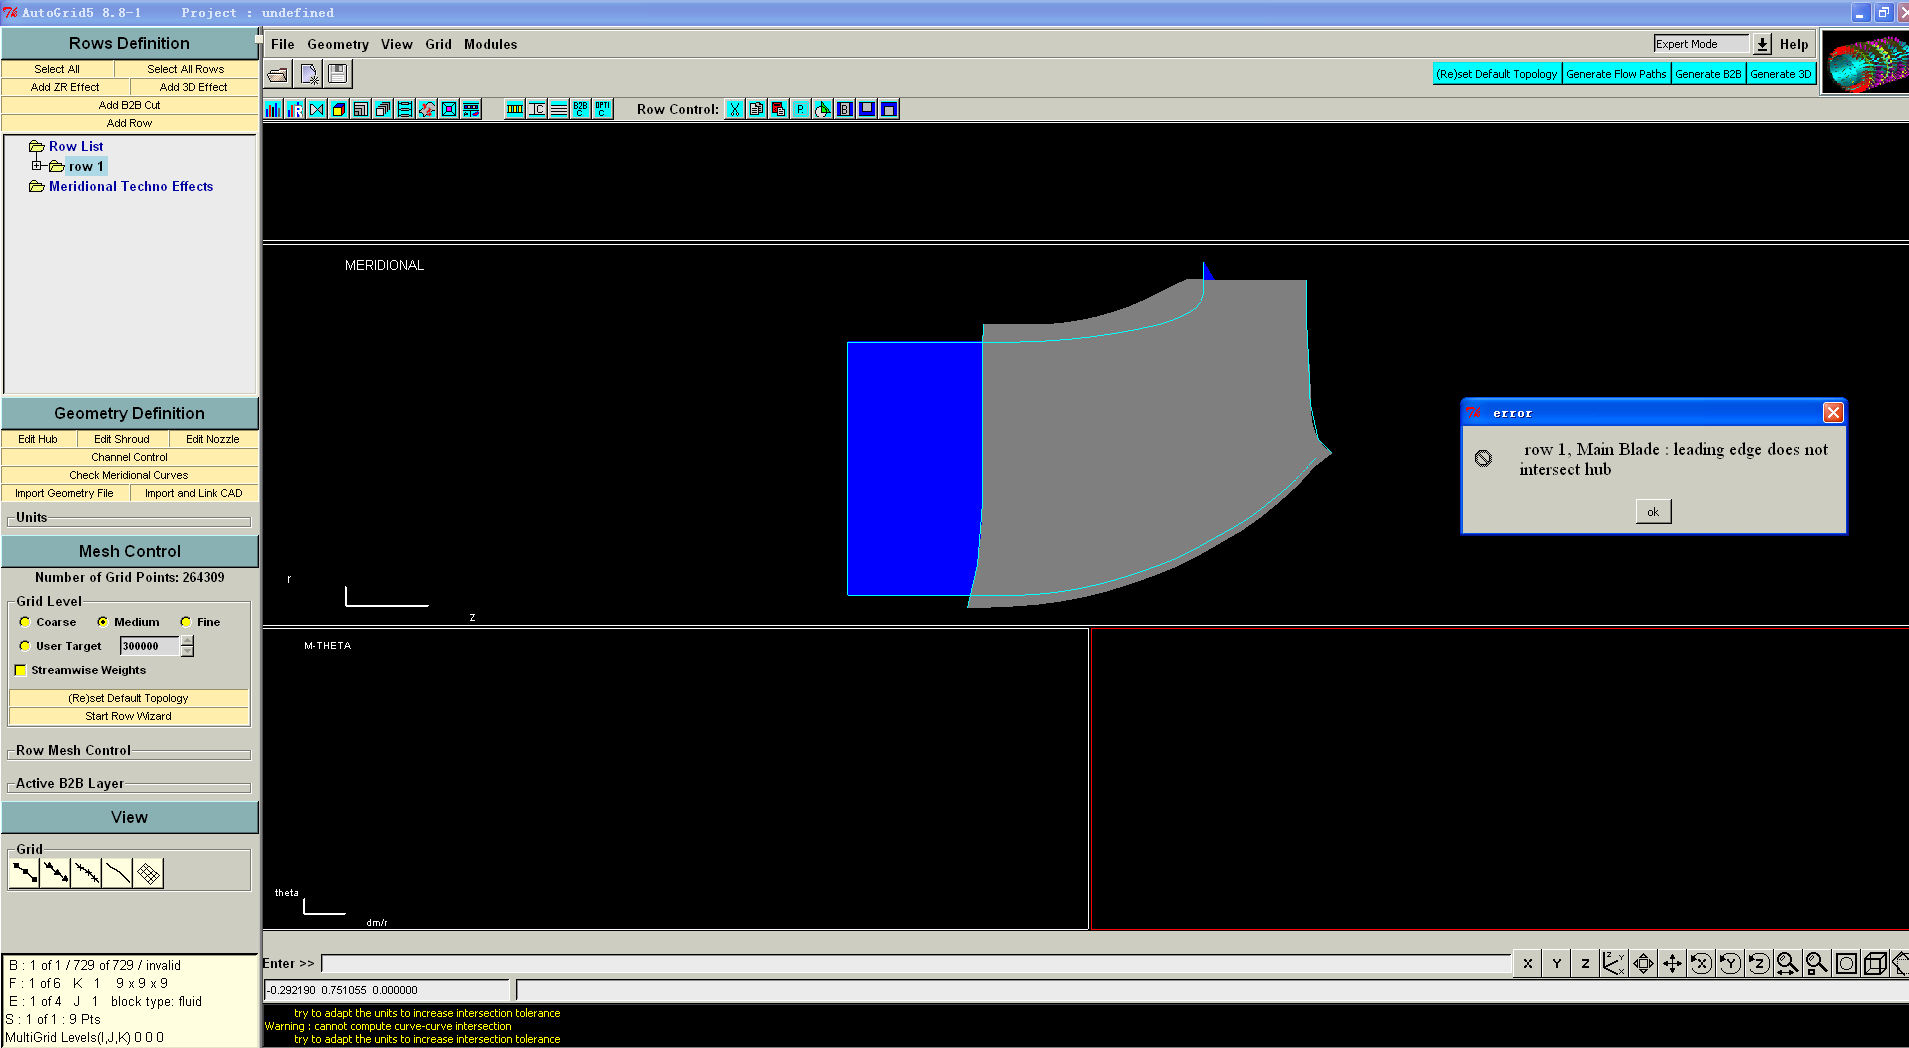Click the open project folder icon
The image size is (1909, 1048).
[278, 74]
